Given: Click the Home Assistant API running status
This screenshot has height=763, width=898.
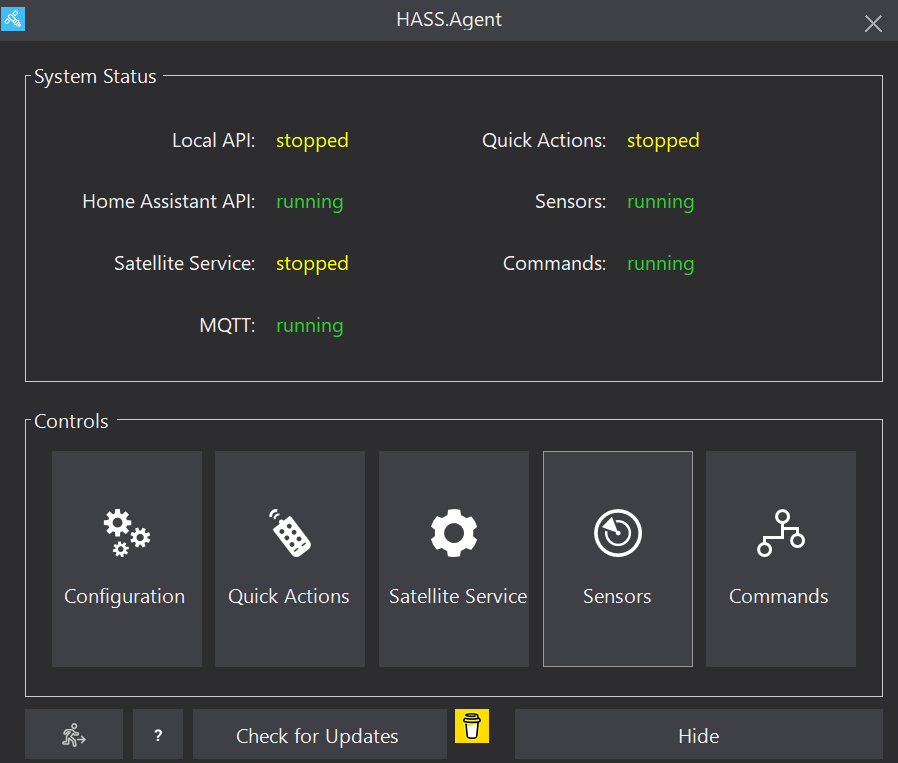Looking at the screenshot, I should coord(310,202).
